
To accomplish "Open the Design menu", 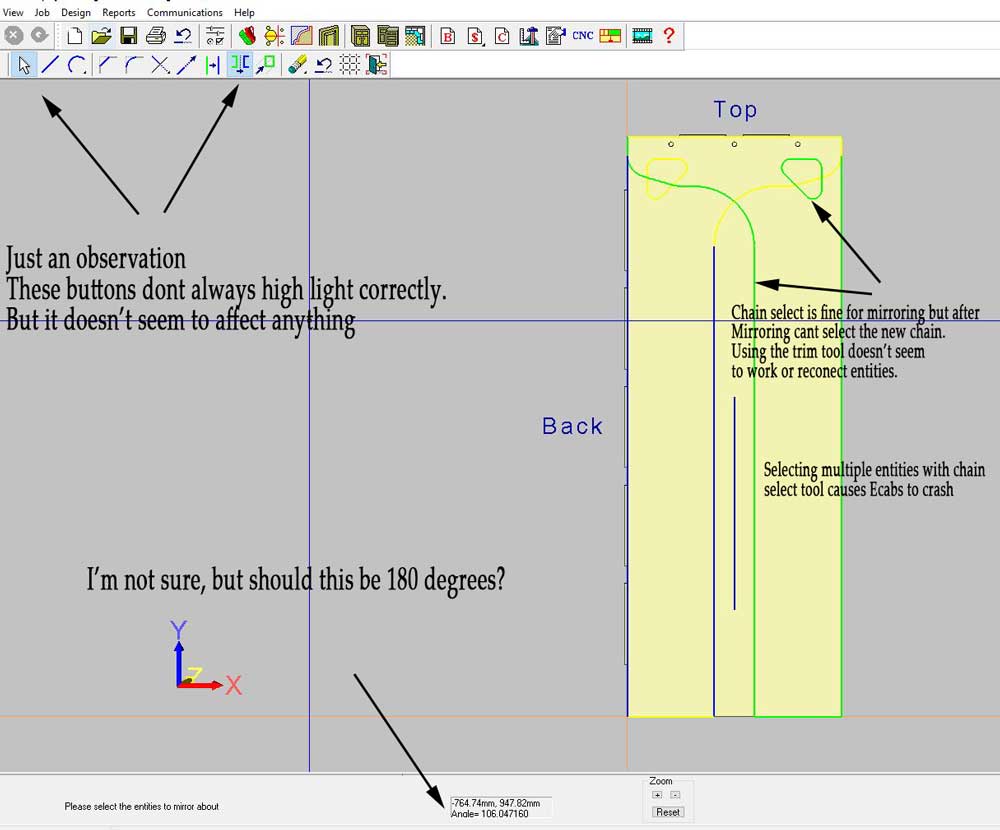I will (75, 13).
